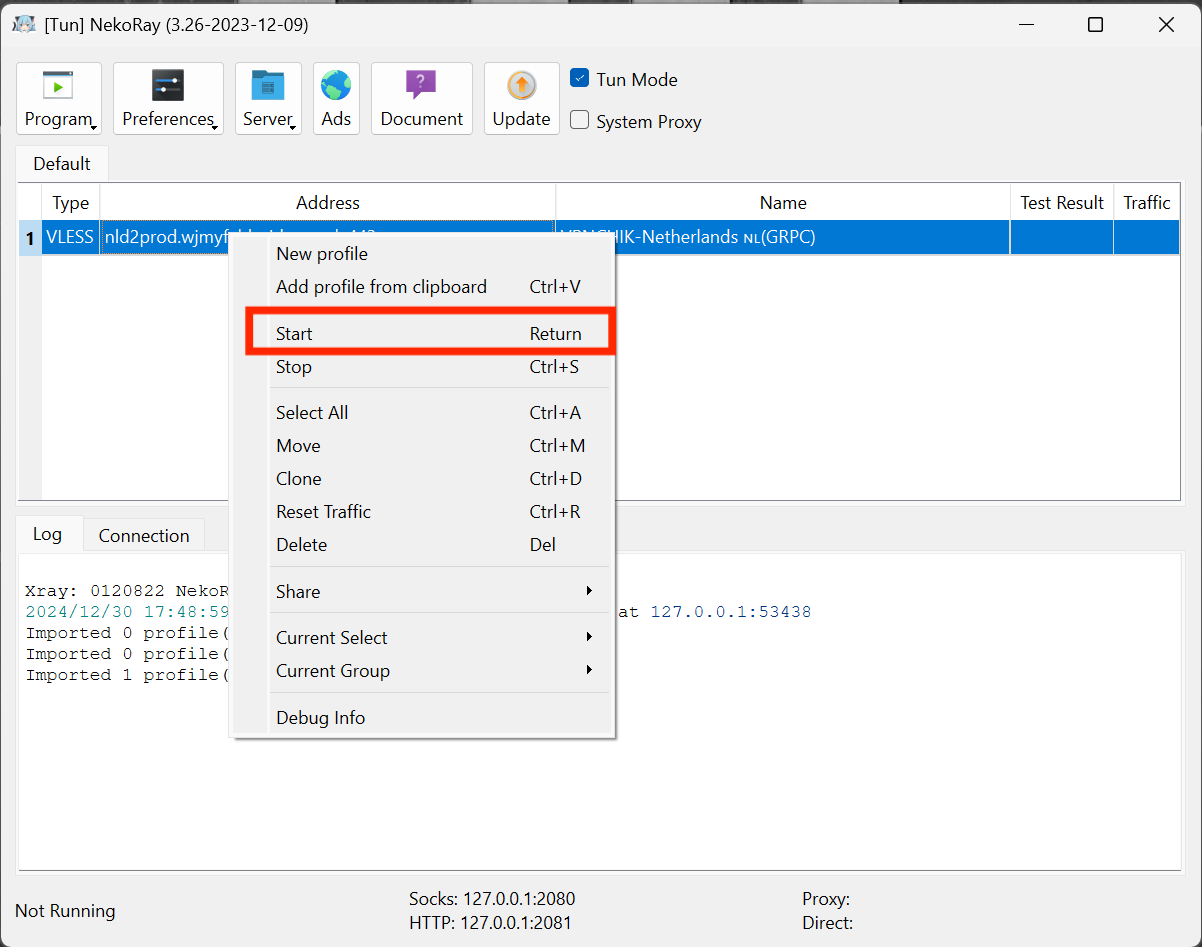Open the Preferences toolbar menu
Image resolution: width=1202 pixels, height=947 pixels.
tap(168, 99)
